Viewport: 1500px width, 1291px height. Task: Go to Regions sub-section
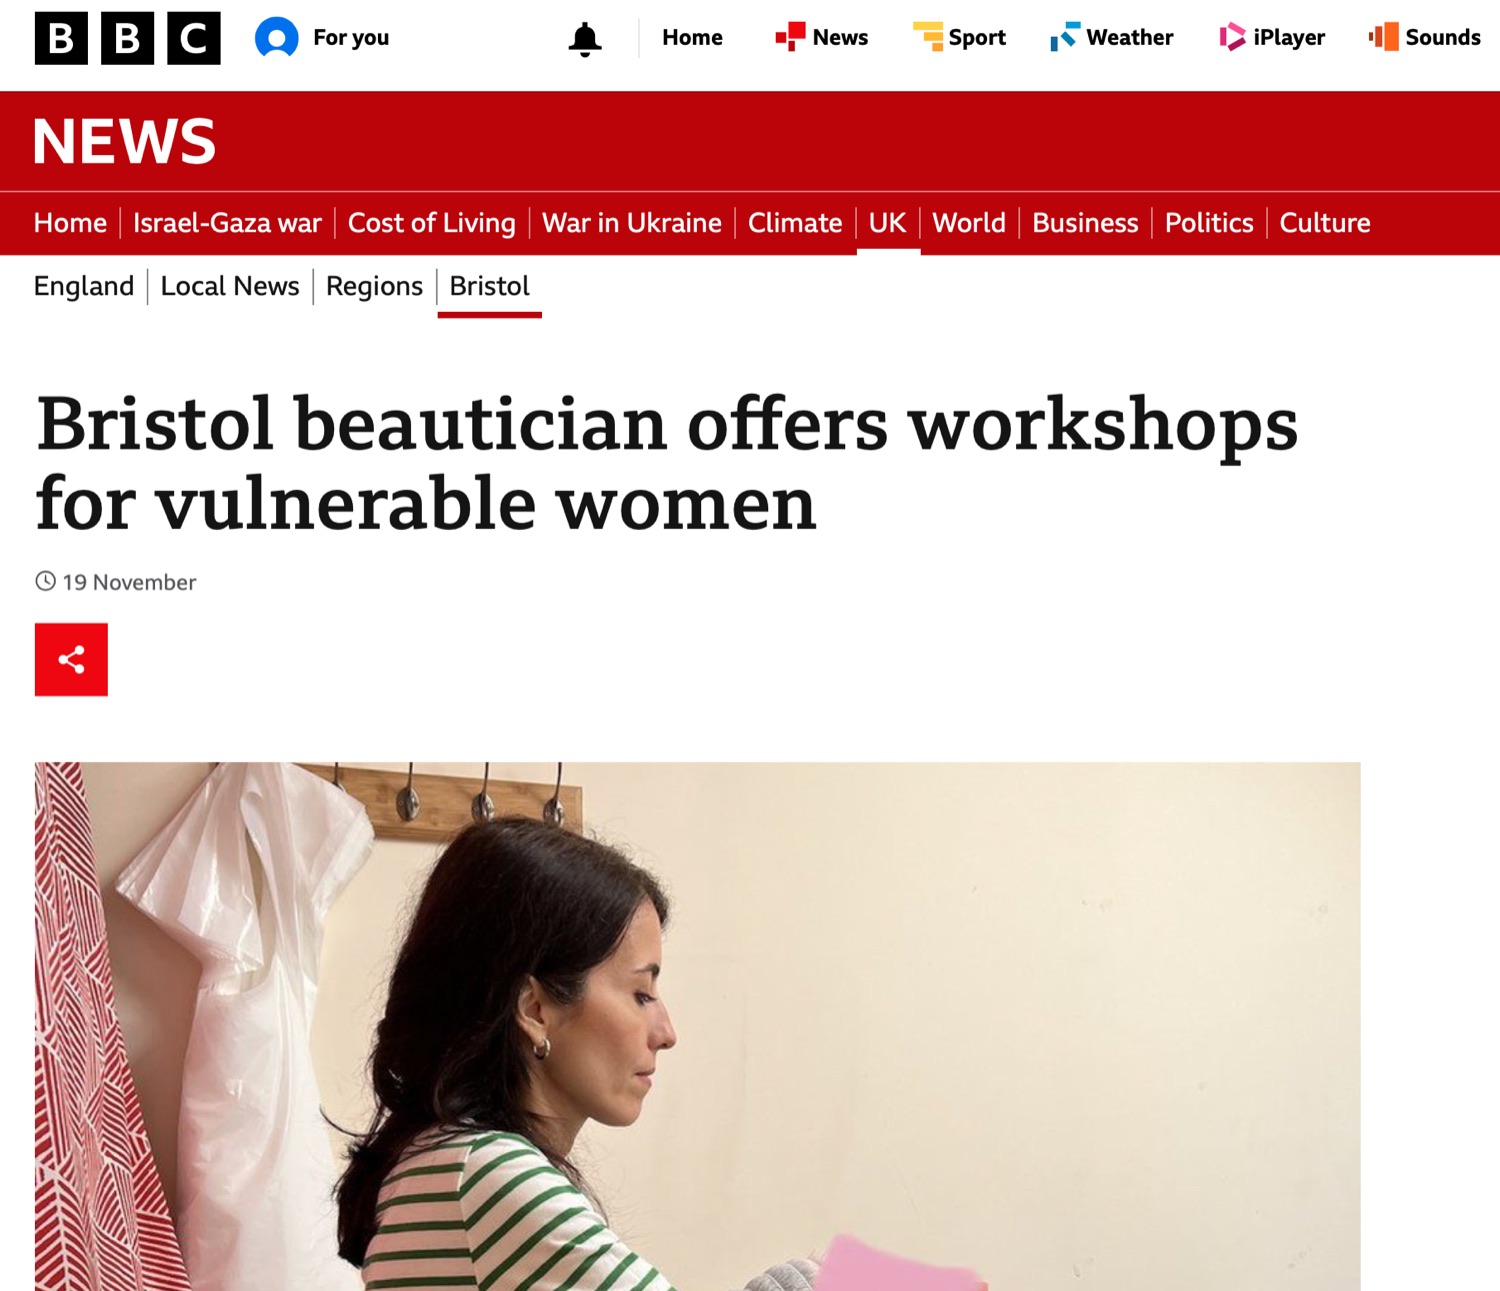[x=375, y=286]
